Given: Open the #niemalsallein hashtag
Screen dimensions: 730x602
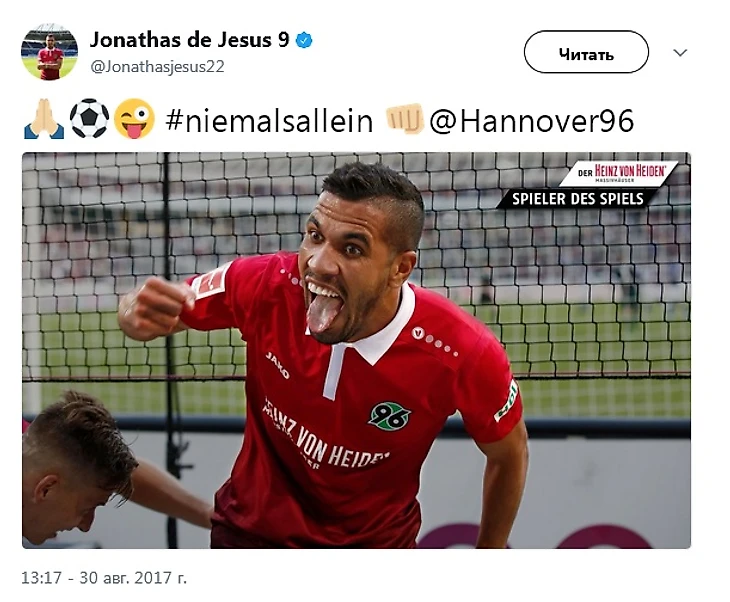Looking at the screenshot, I should (269, 121).
